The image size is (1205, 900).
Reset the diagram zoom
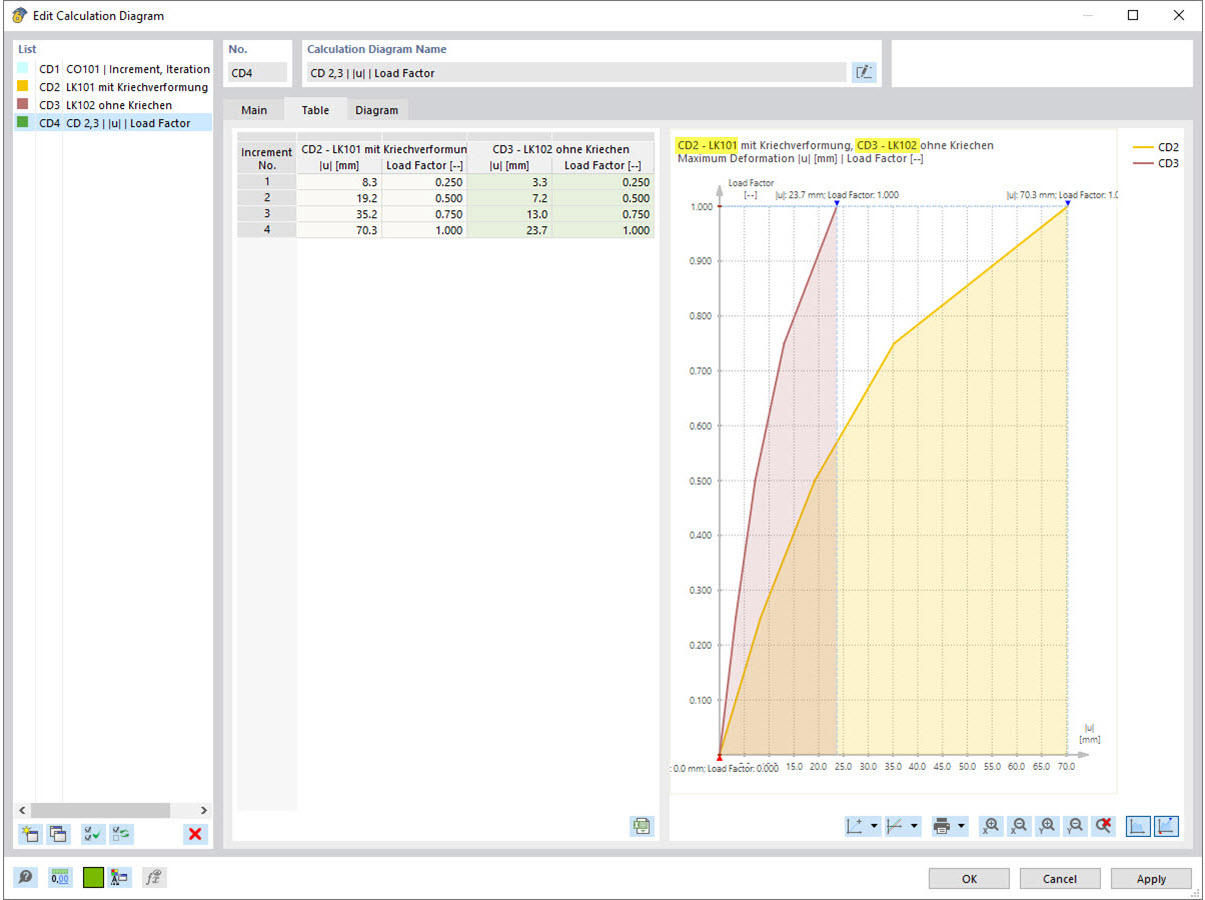(1101, 826)
